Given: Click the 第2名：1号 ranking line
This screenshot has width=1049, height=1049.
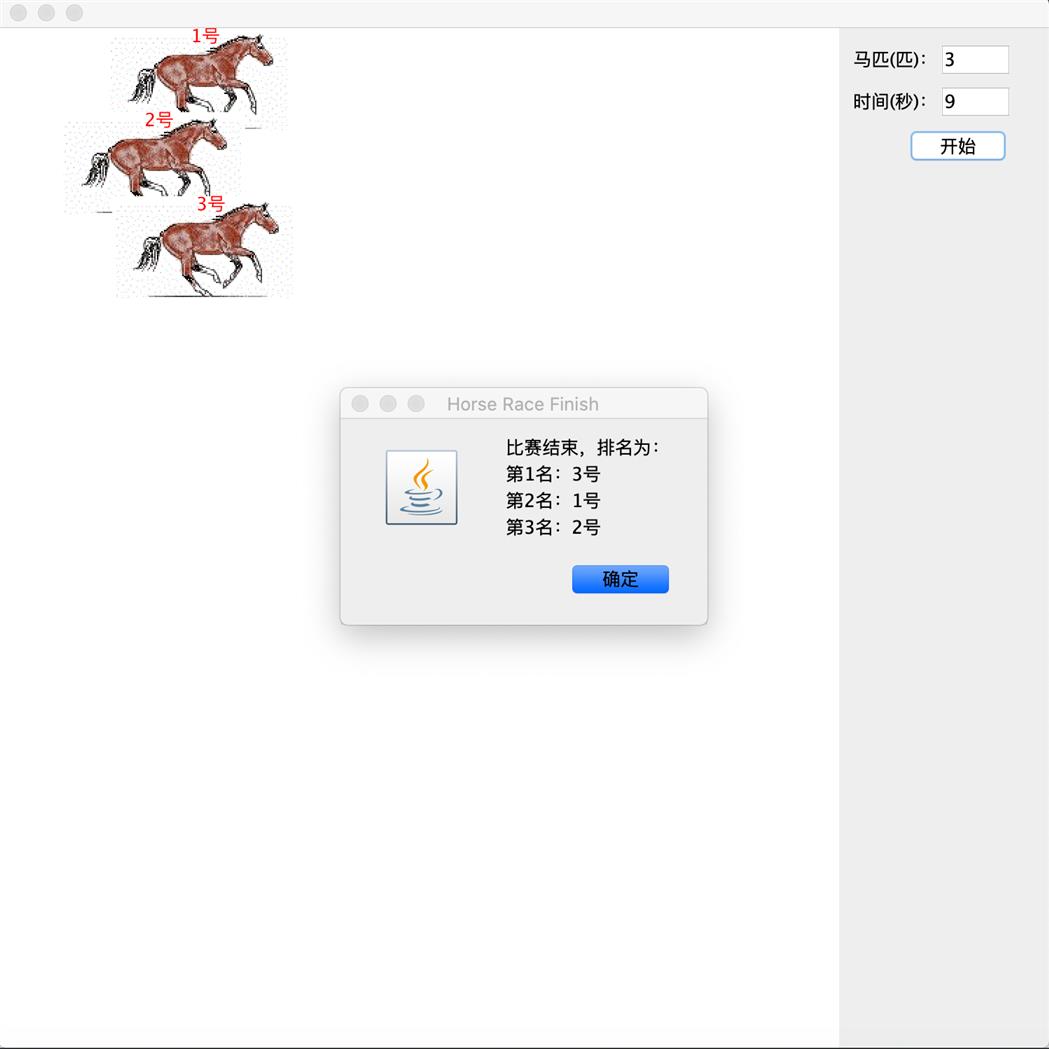Looking at the screenshot, I should [553, 500].
